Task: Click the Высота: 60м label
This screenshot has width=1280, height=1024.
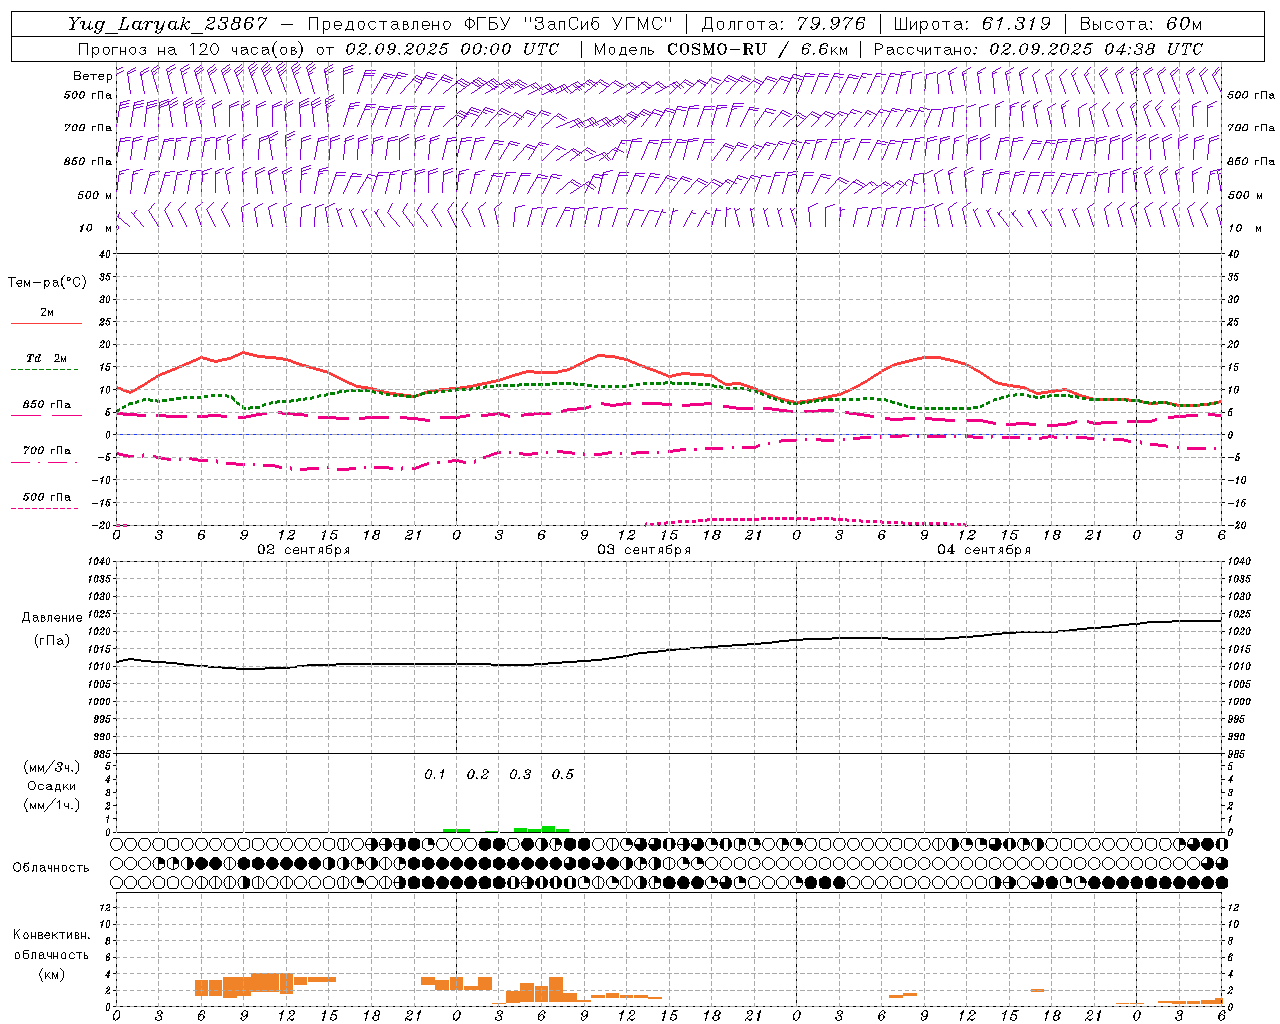Action: [1141, 24]
